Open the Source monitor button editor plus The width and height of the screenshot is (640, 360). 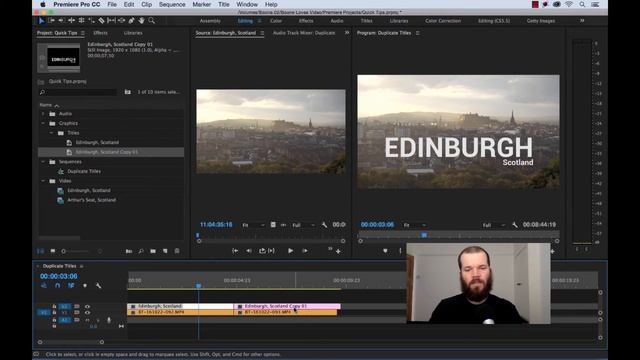point(338,251)
